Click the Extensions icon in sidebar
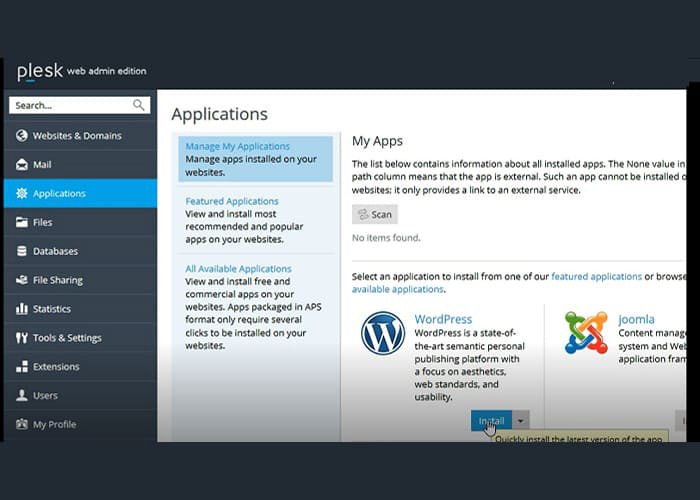The image size is (700, 500). (x=21, y=367)
